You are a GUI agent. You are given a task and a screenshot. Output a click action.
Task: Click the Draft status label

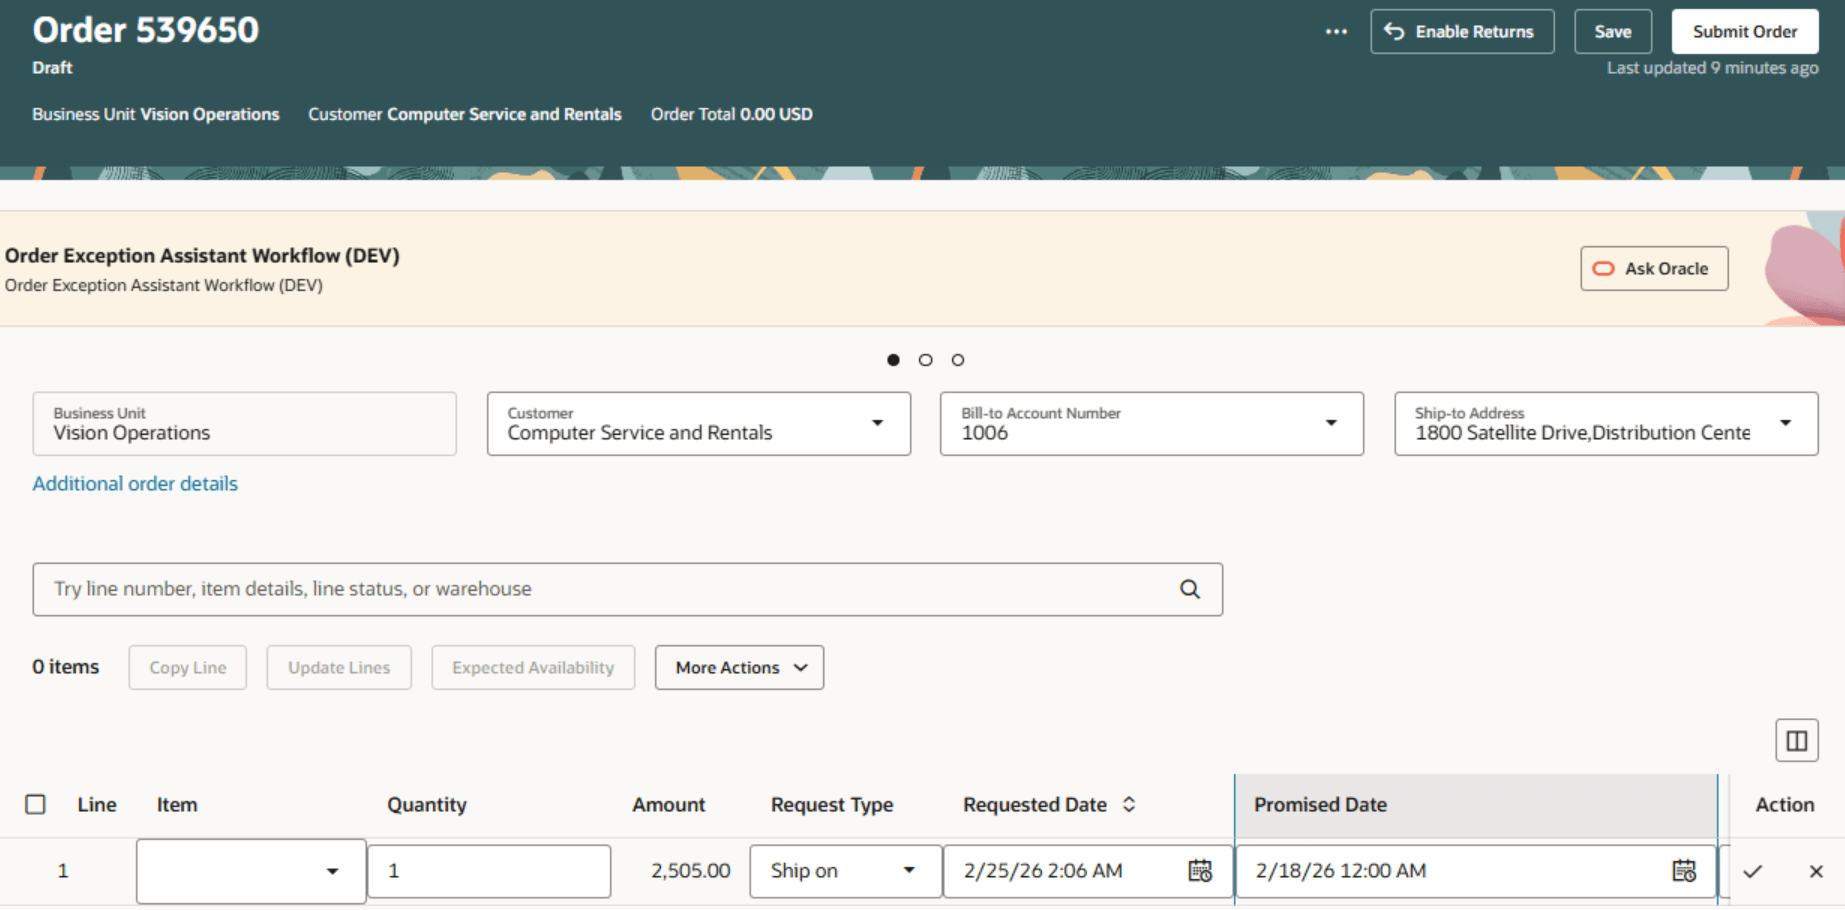(x=52, y=68)
